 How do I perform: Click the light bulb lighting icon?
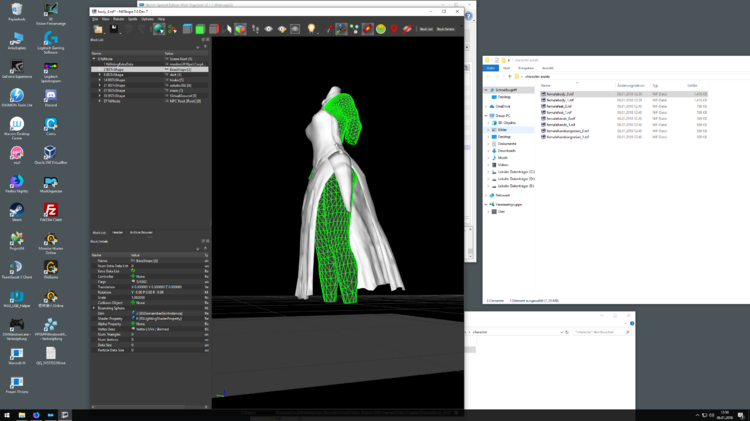[x=311, y=29]
